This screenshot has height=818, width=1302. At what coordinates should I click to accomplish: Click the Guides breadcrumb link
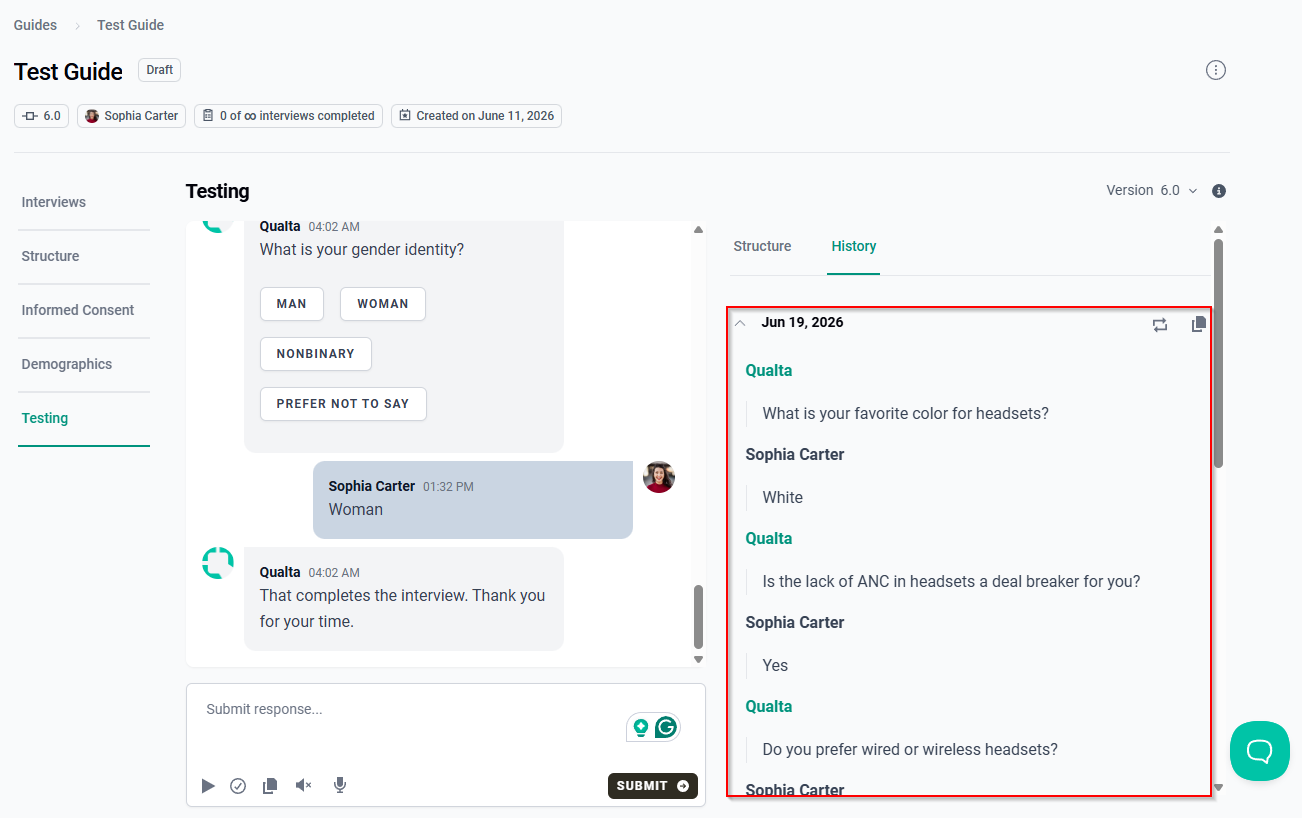tap(35, 25)
